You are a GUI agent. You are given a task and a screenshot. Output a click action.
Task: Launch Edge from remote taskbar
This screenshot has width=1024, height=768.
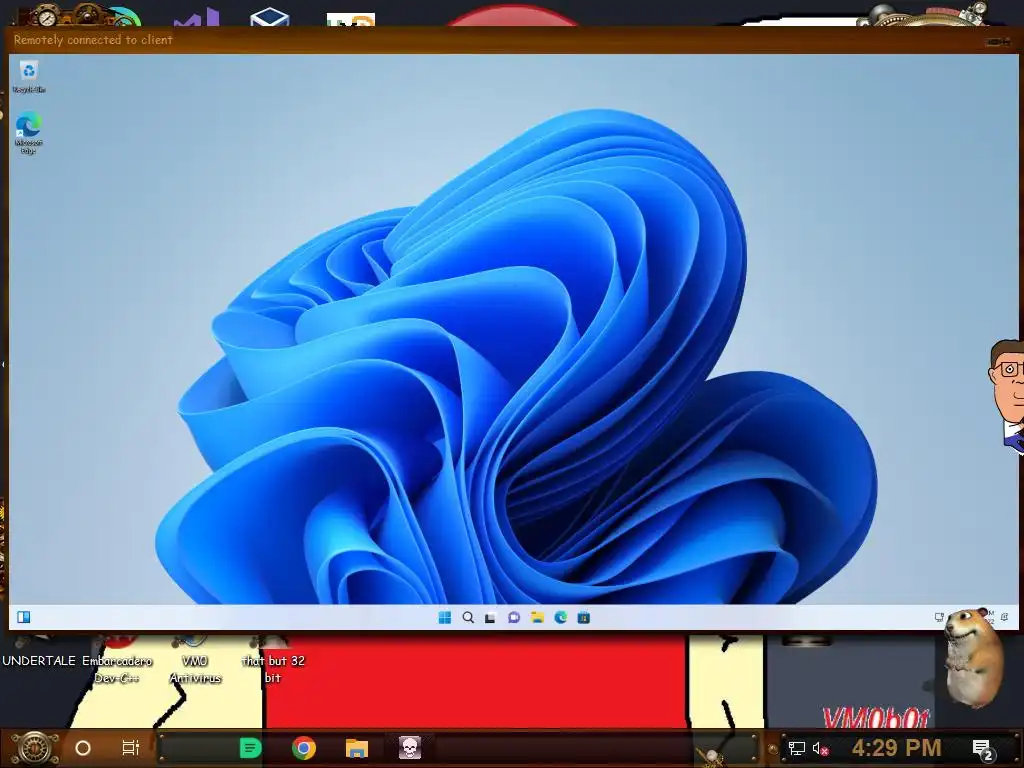[x=560, y=617]
